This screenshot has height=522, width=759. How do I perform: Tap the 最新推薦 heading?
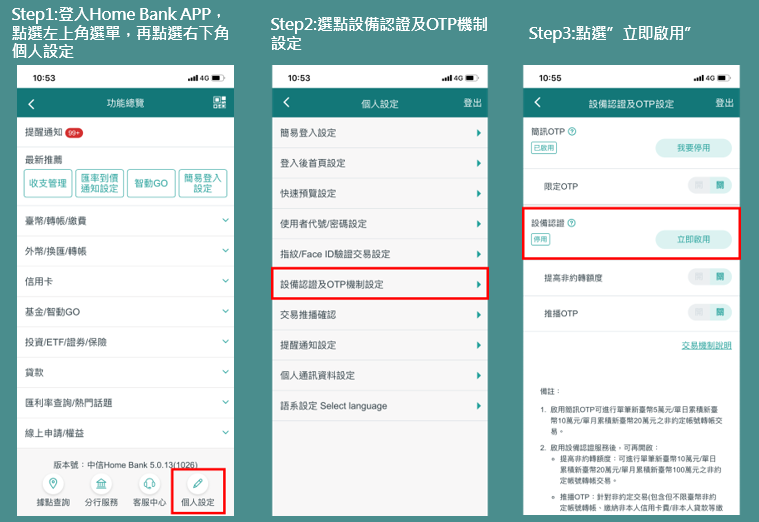point(44,160)
